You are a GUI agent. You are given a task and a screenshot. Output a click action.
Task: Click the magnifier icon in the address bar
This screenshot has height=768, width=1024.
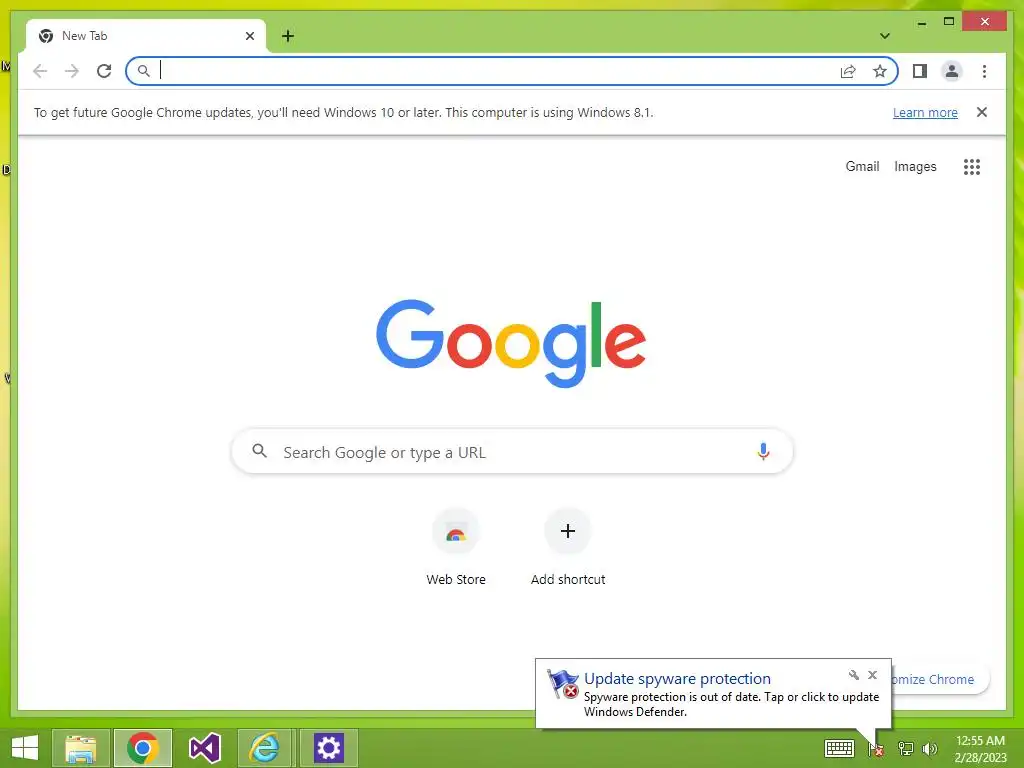coord(144,71)
